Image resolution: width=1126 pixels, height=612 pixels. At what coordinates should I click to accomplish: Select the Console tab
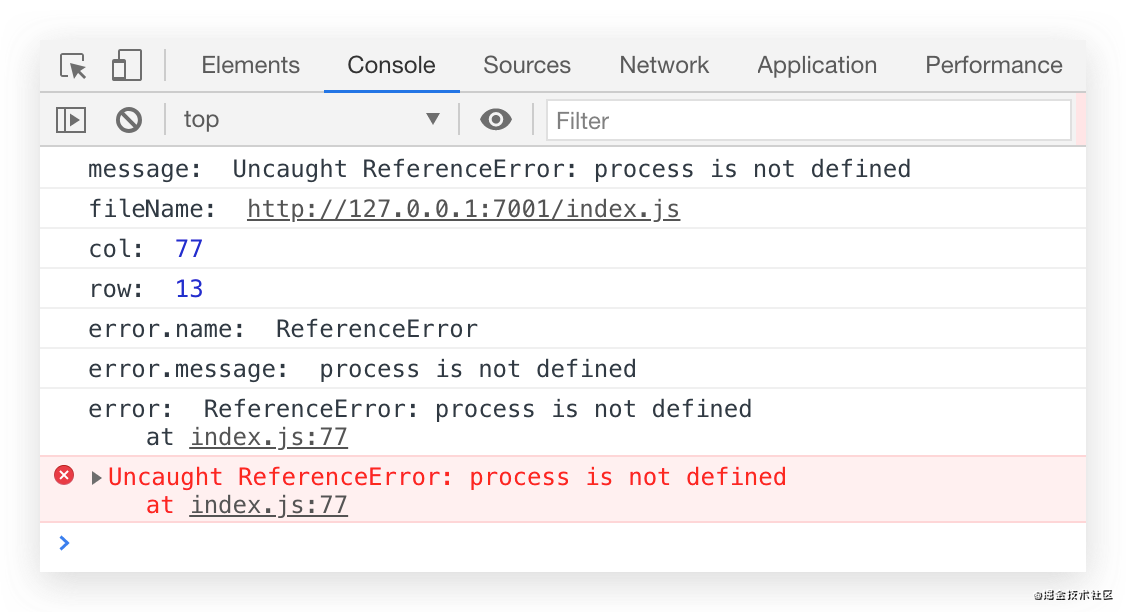(x=391, y=66)
